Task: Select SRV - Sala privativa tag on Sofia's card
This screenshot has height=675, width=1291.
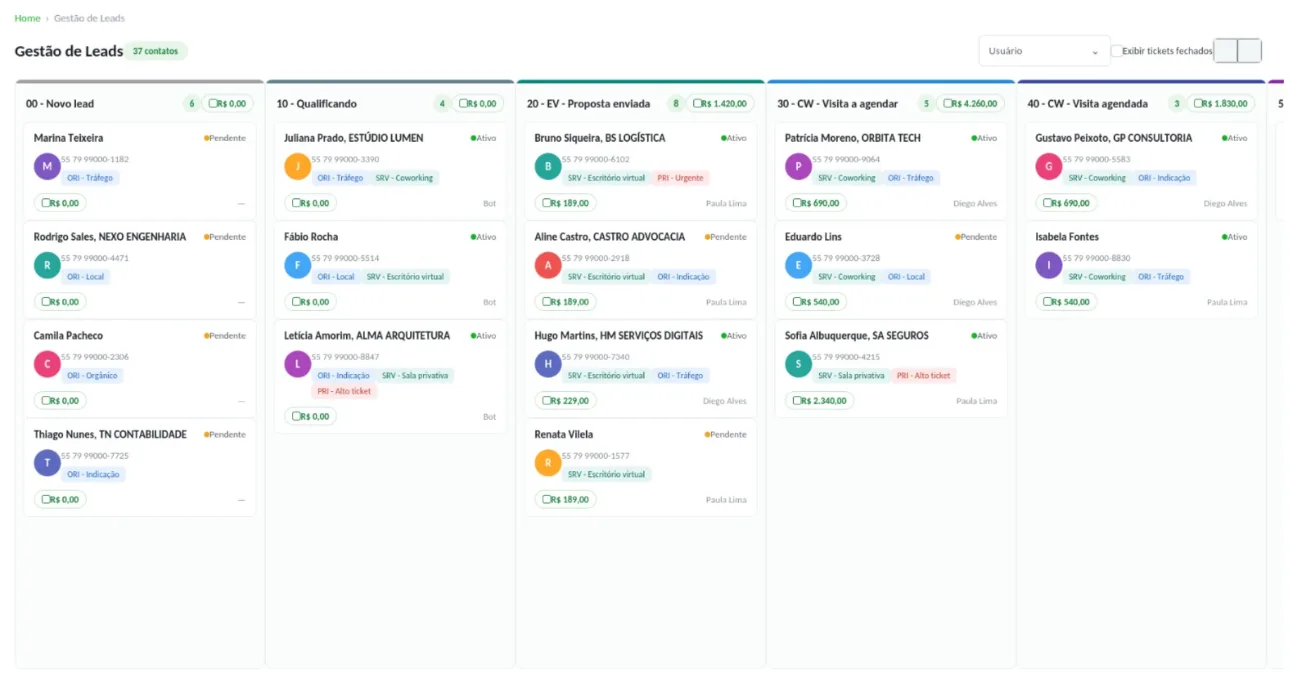Action: [x=851, y=376]
